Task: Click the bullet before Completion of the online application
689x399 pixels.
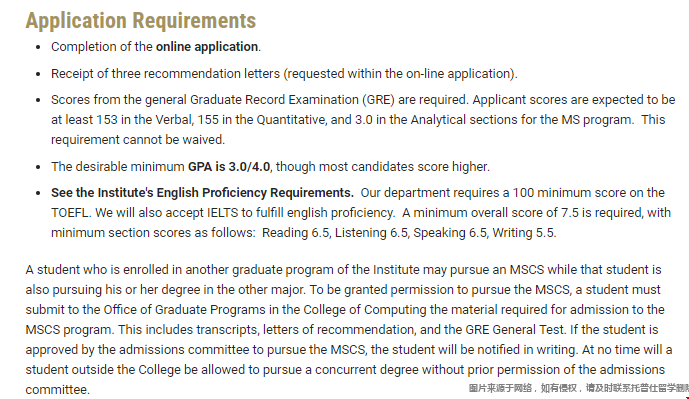Action: coord(38,47)
